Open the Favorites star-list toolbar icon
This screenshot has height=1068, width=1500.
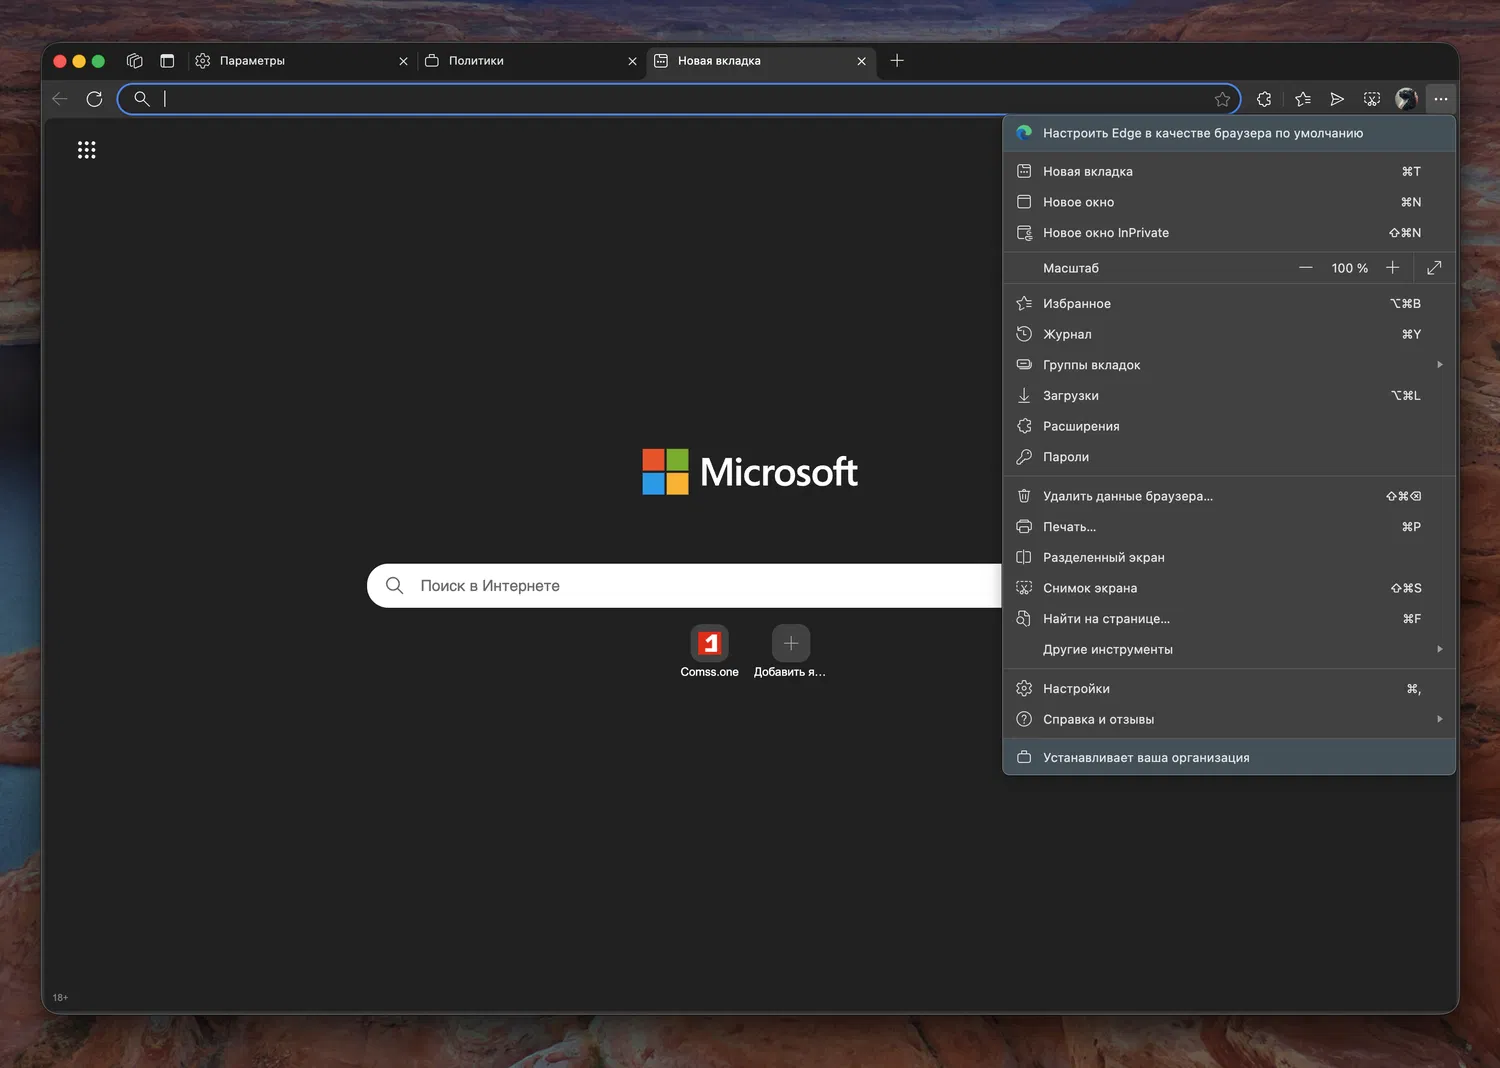(x=1302, y=99)
